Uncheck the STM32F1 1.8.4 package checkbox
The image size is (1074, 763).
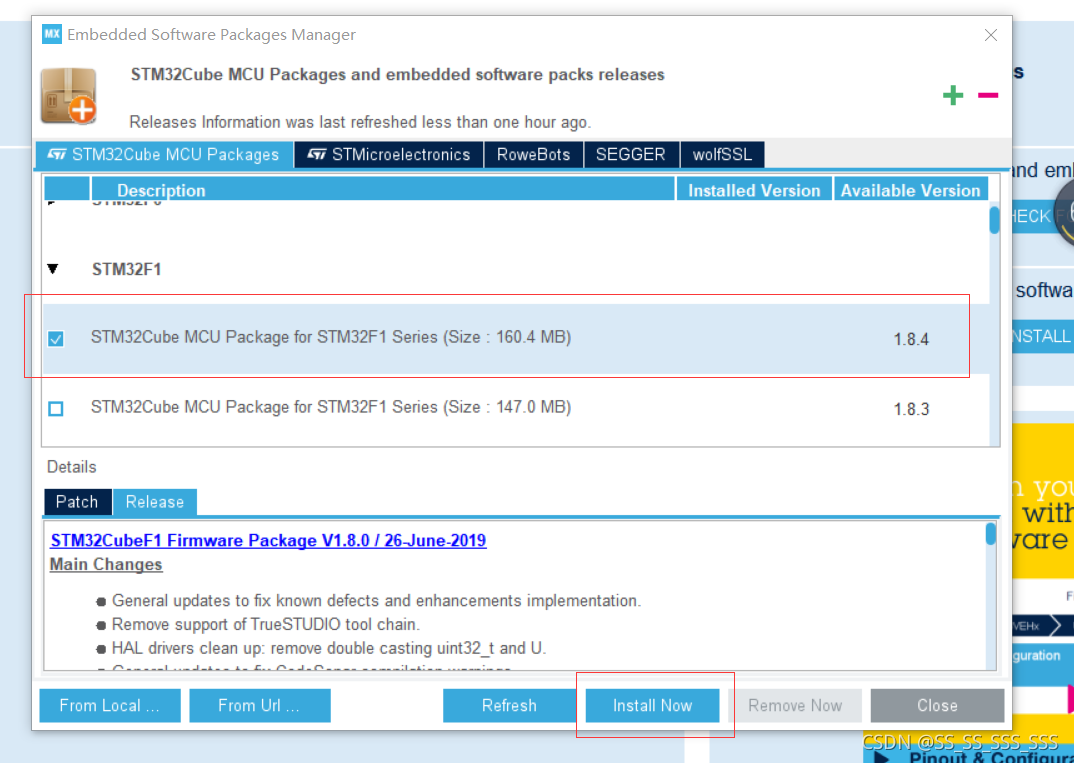[56, 338]
